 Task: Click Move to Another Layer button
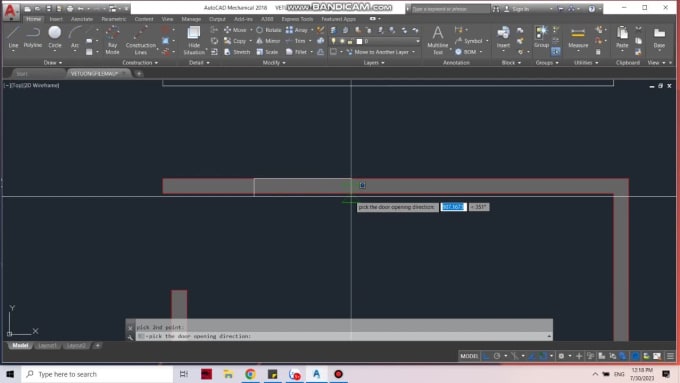pyautogui.click(x=381, y=52)
